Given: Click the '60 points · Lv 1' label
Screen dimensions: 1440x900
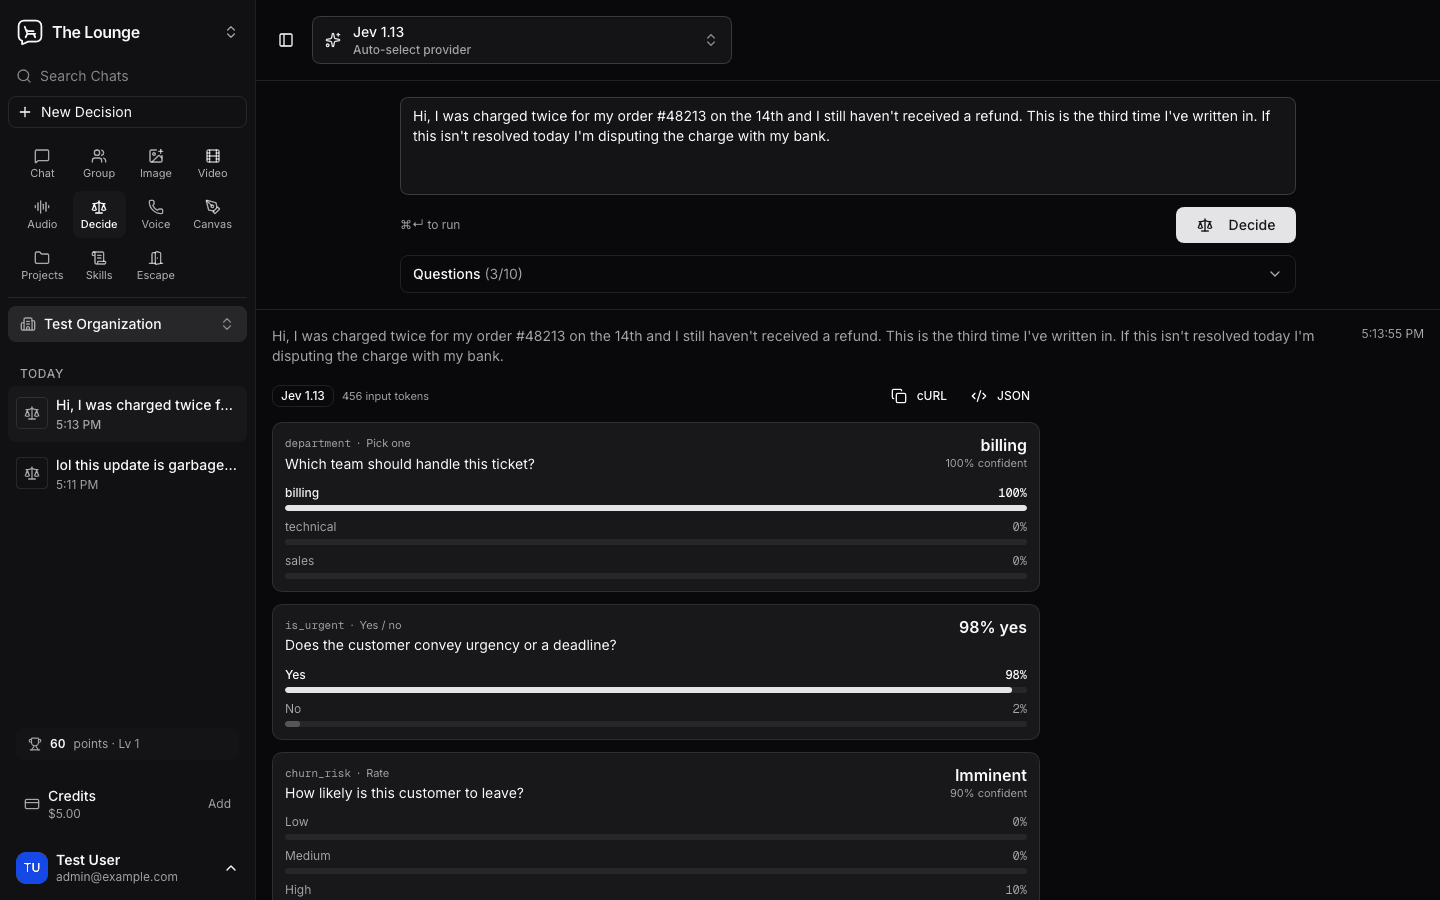Looking at the screenshot, I should pos(94,744).
